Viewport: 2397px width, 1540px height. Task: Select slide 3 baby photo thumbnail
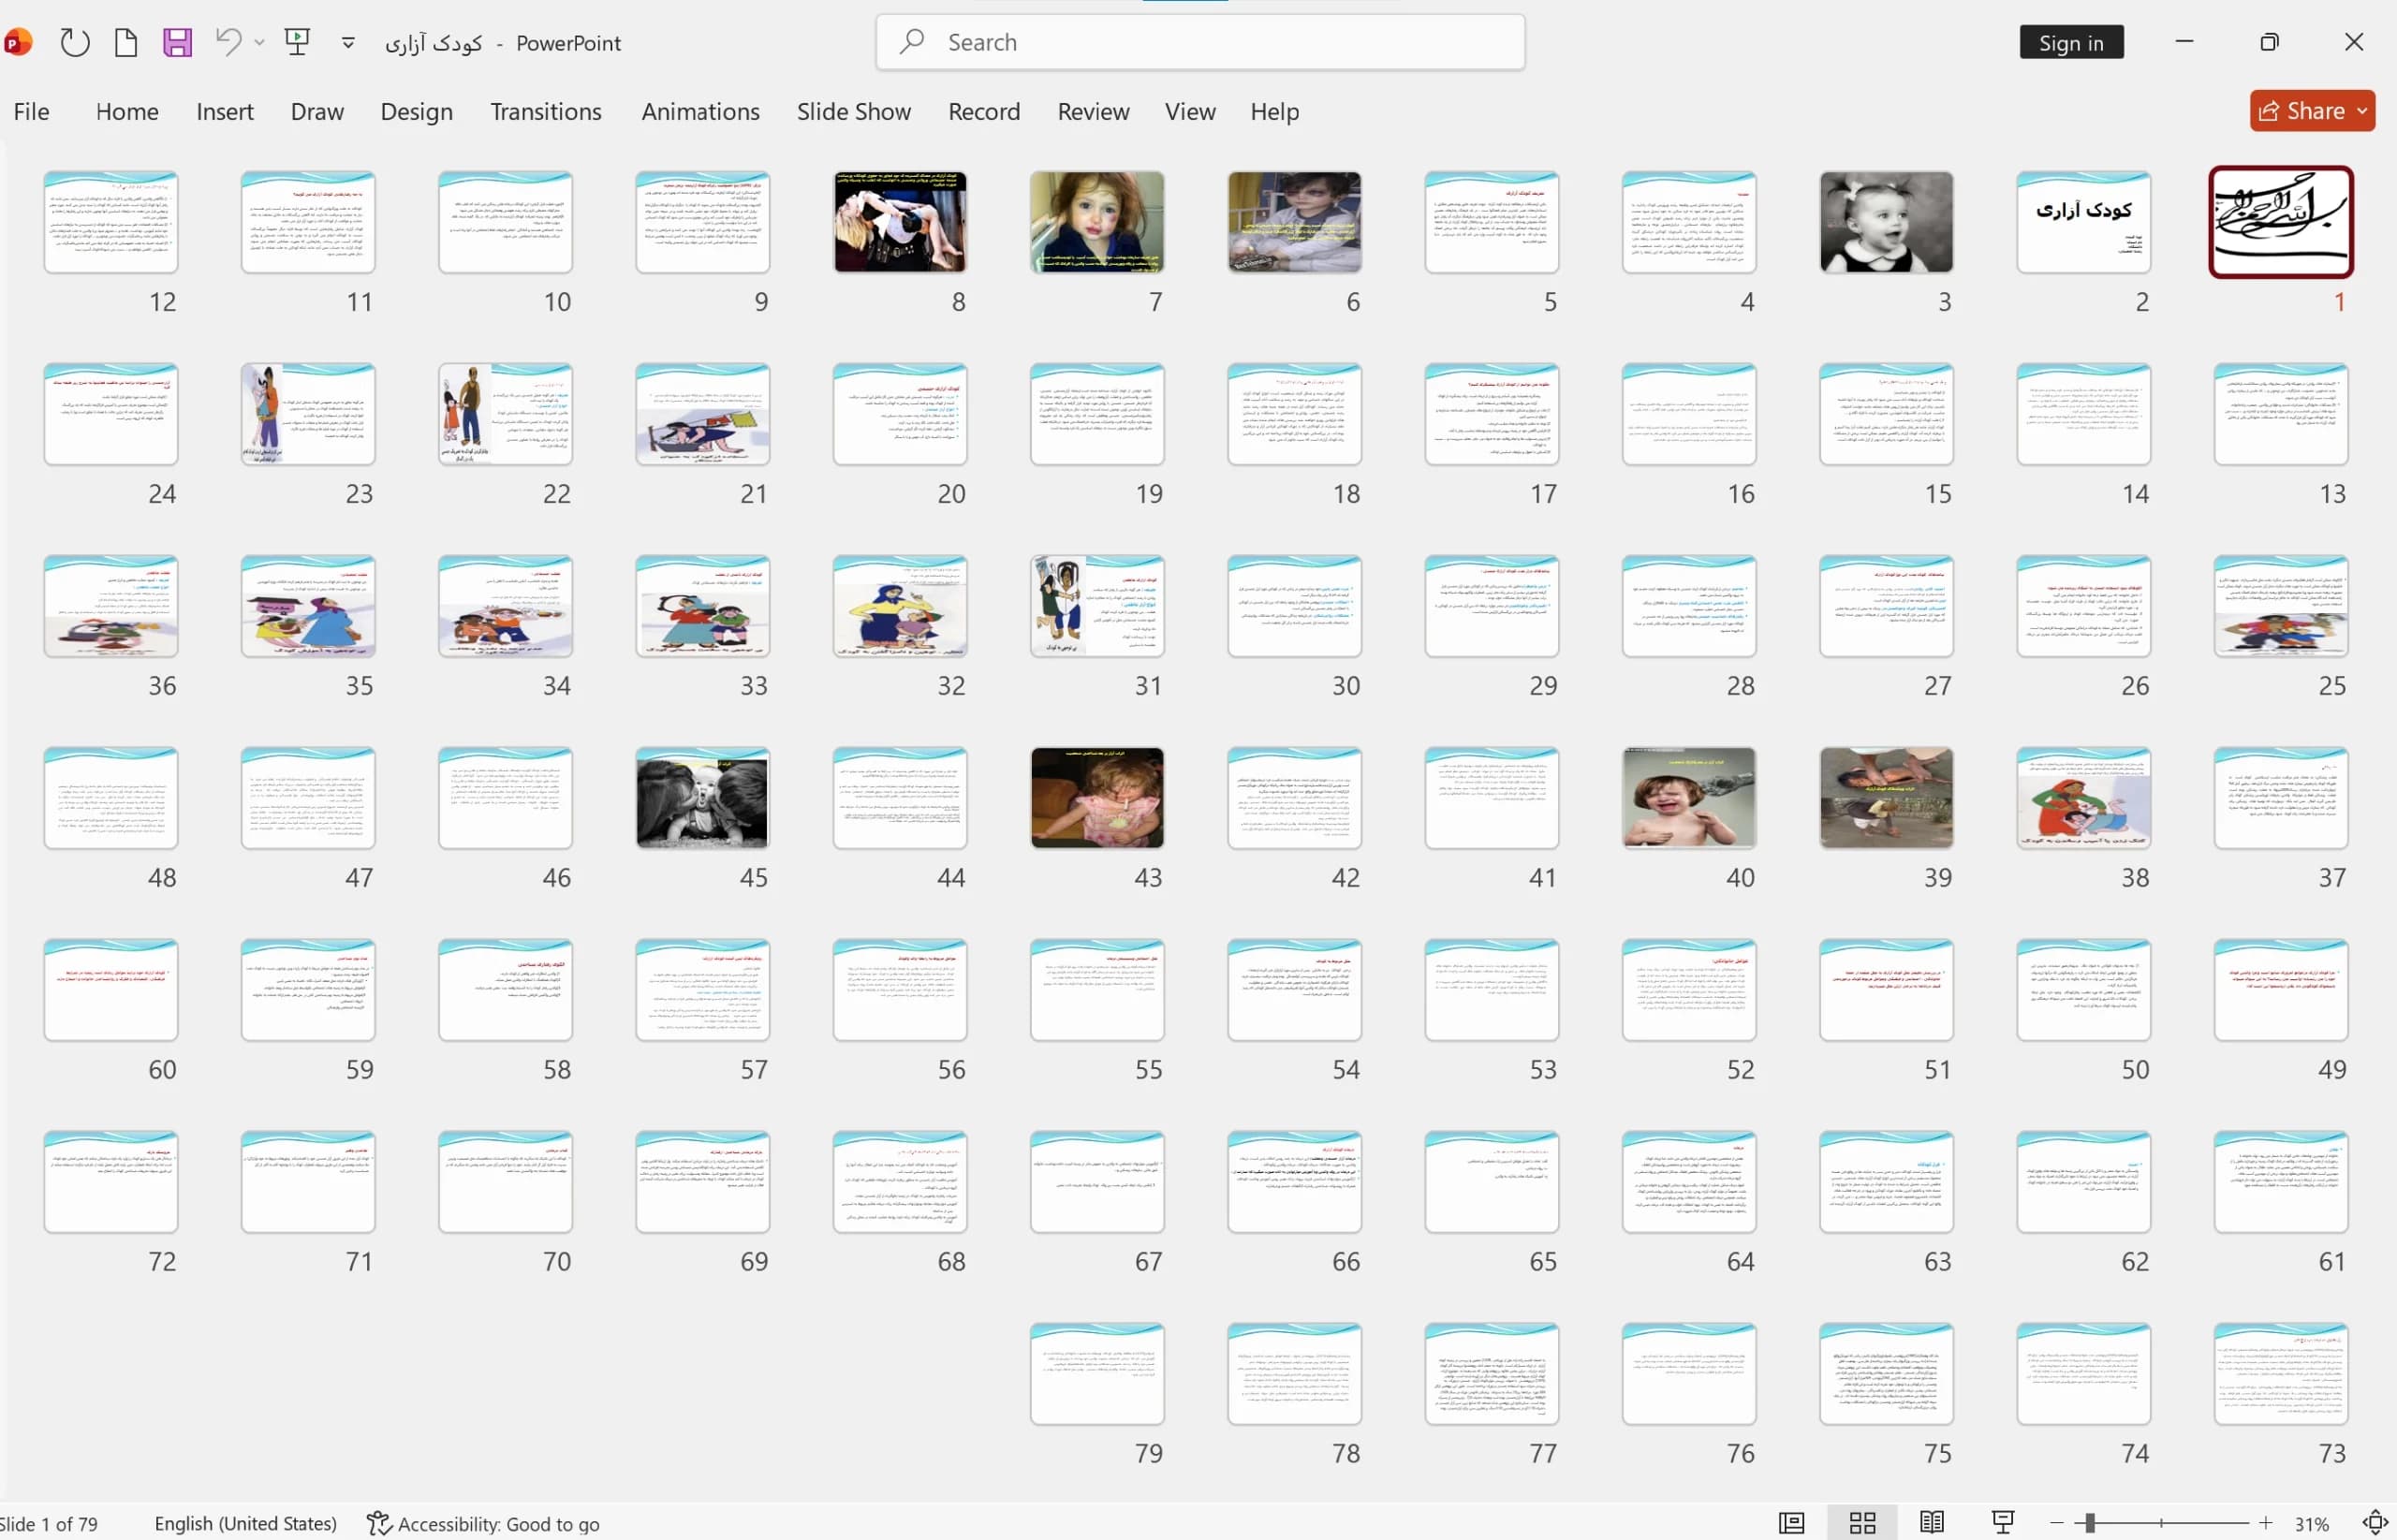[x=1886, y=221]
